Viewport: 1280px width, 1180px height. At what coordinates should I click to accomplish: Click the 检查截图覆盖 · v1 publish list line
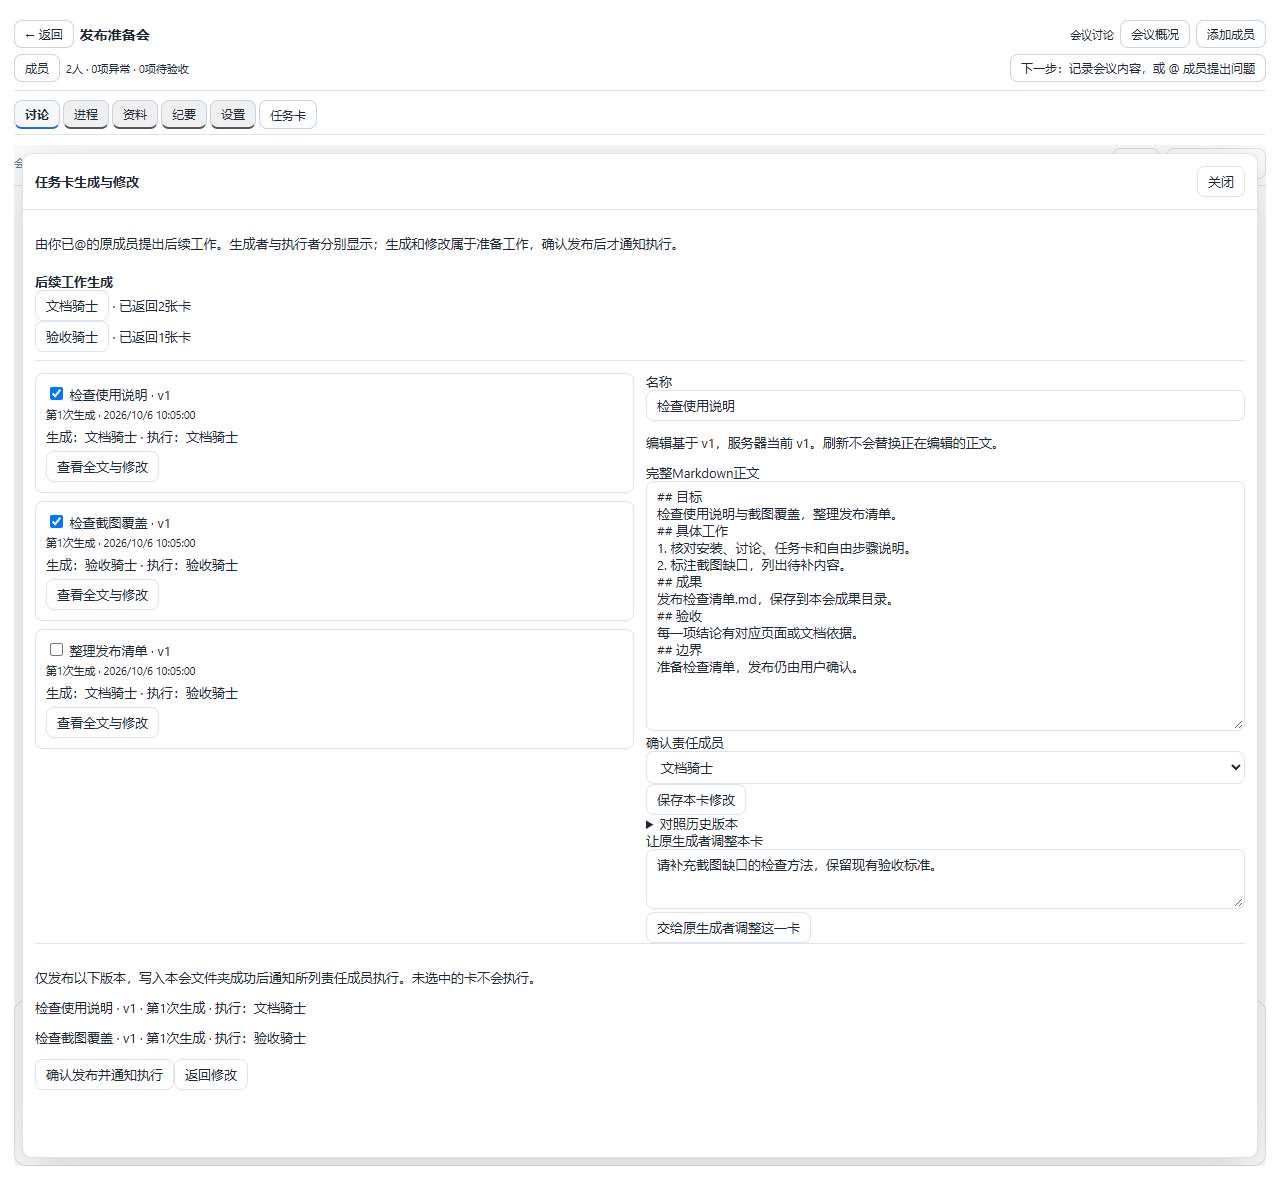click(170, 1038)
